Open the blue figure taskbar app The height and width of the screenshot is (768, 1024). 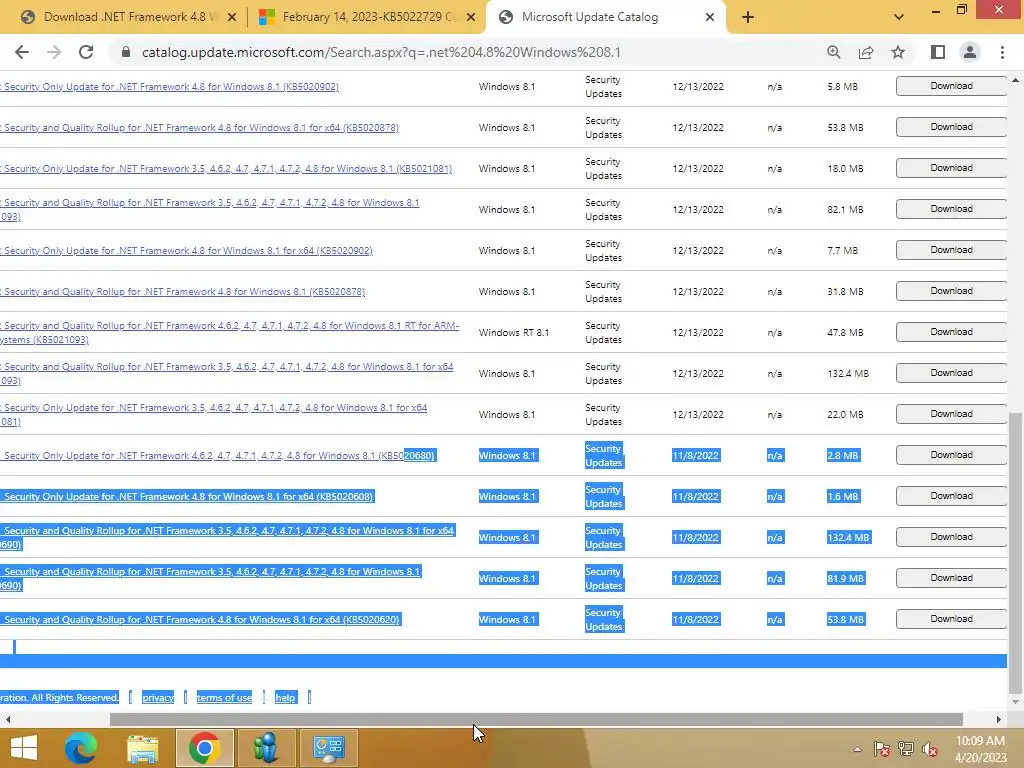[x=266, y=747]
